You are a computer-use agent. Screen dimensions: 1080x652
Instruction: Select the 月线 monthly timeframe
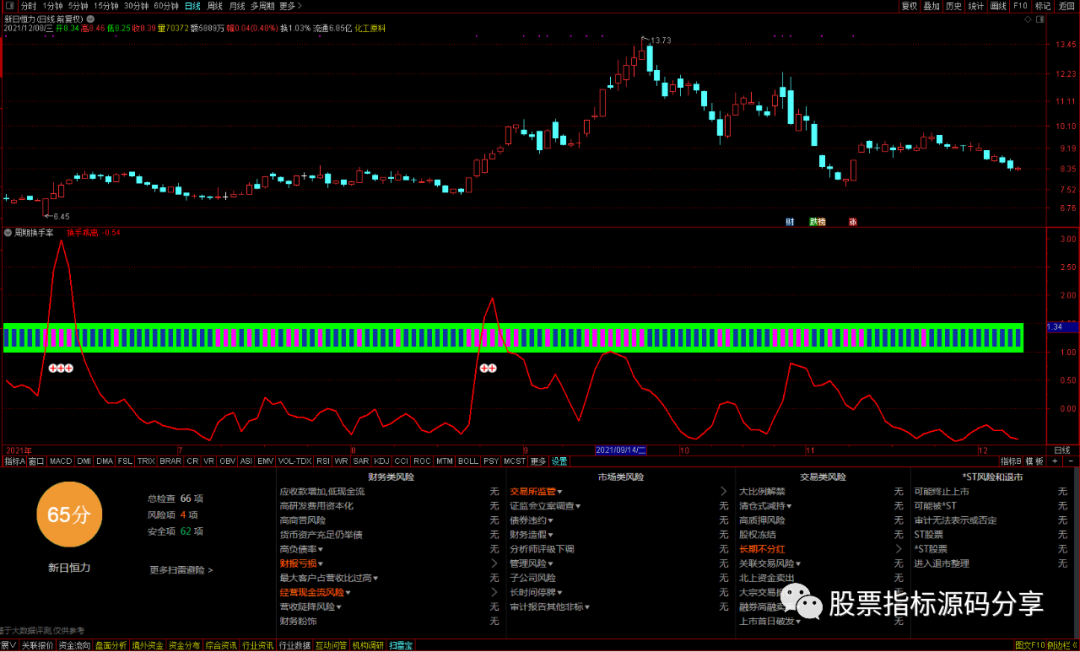[237, 6]
